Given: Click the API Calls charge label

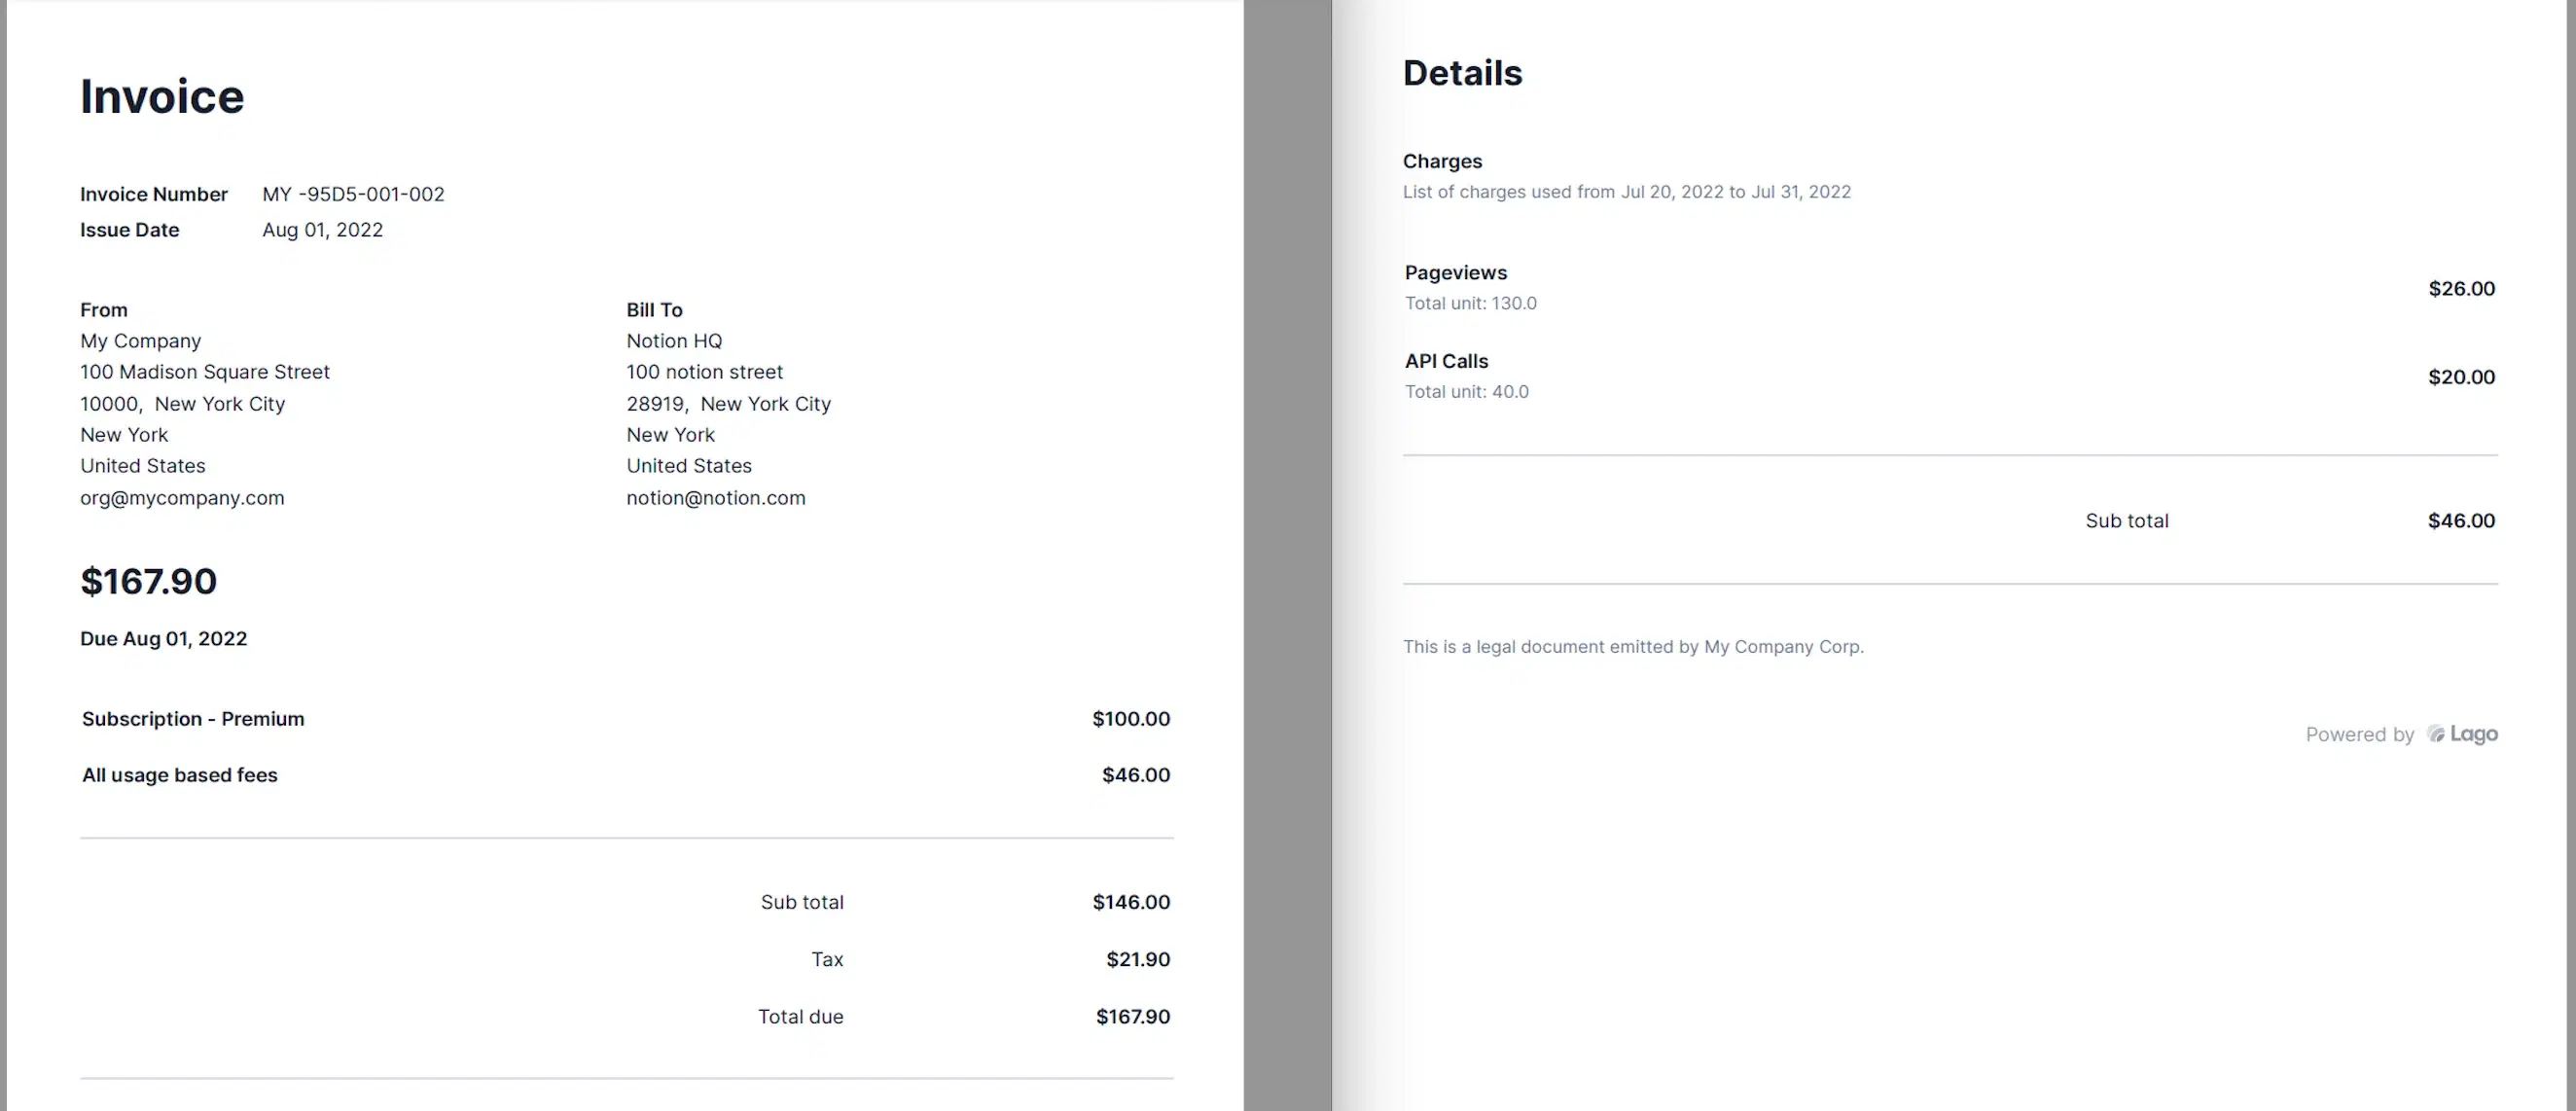Looking at the screenshot, I should (x=1446, y=361).
